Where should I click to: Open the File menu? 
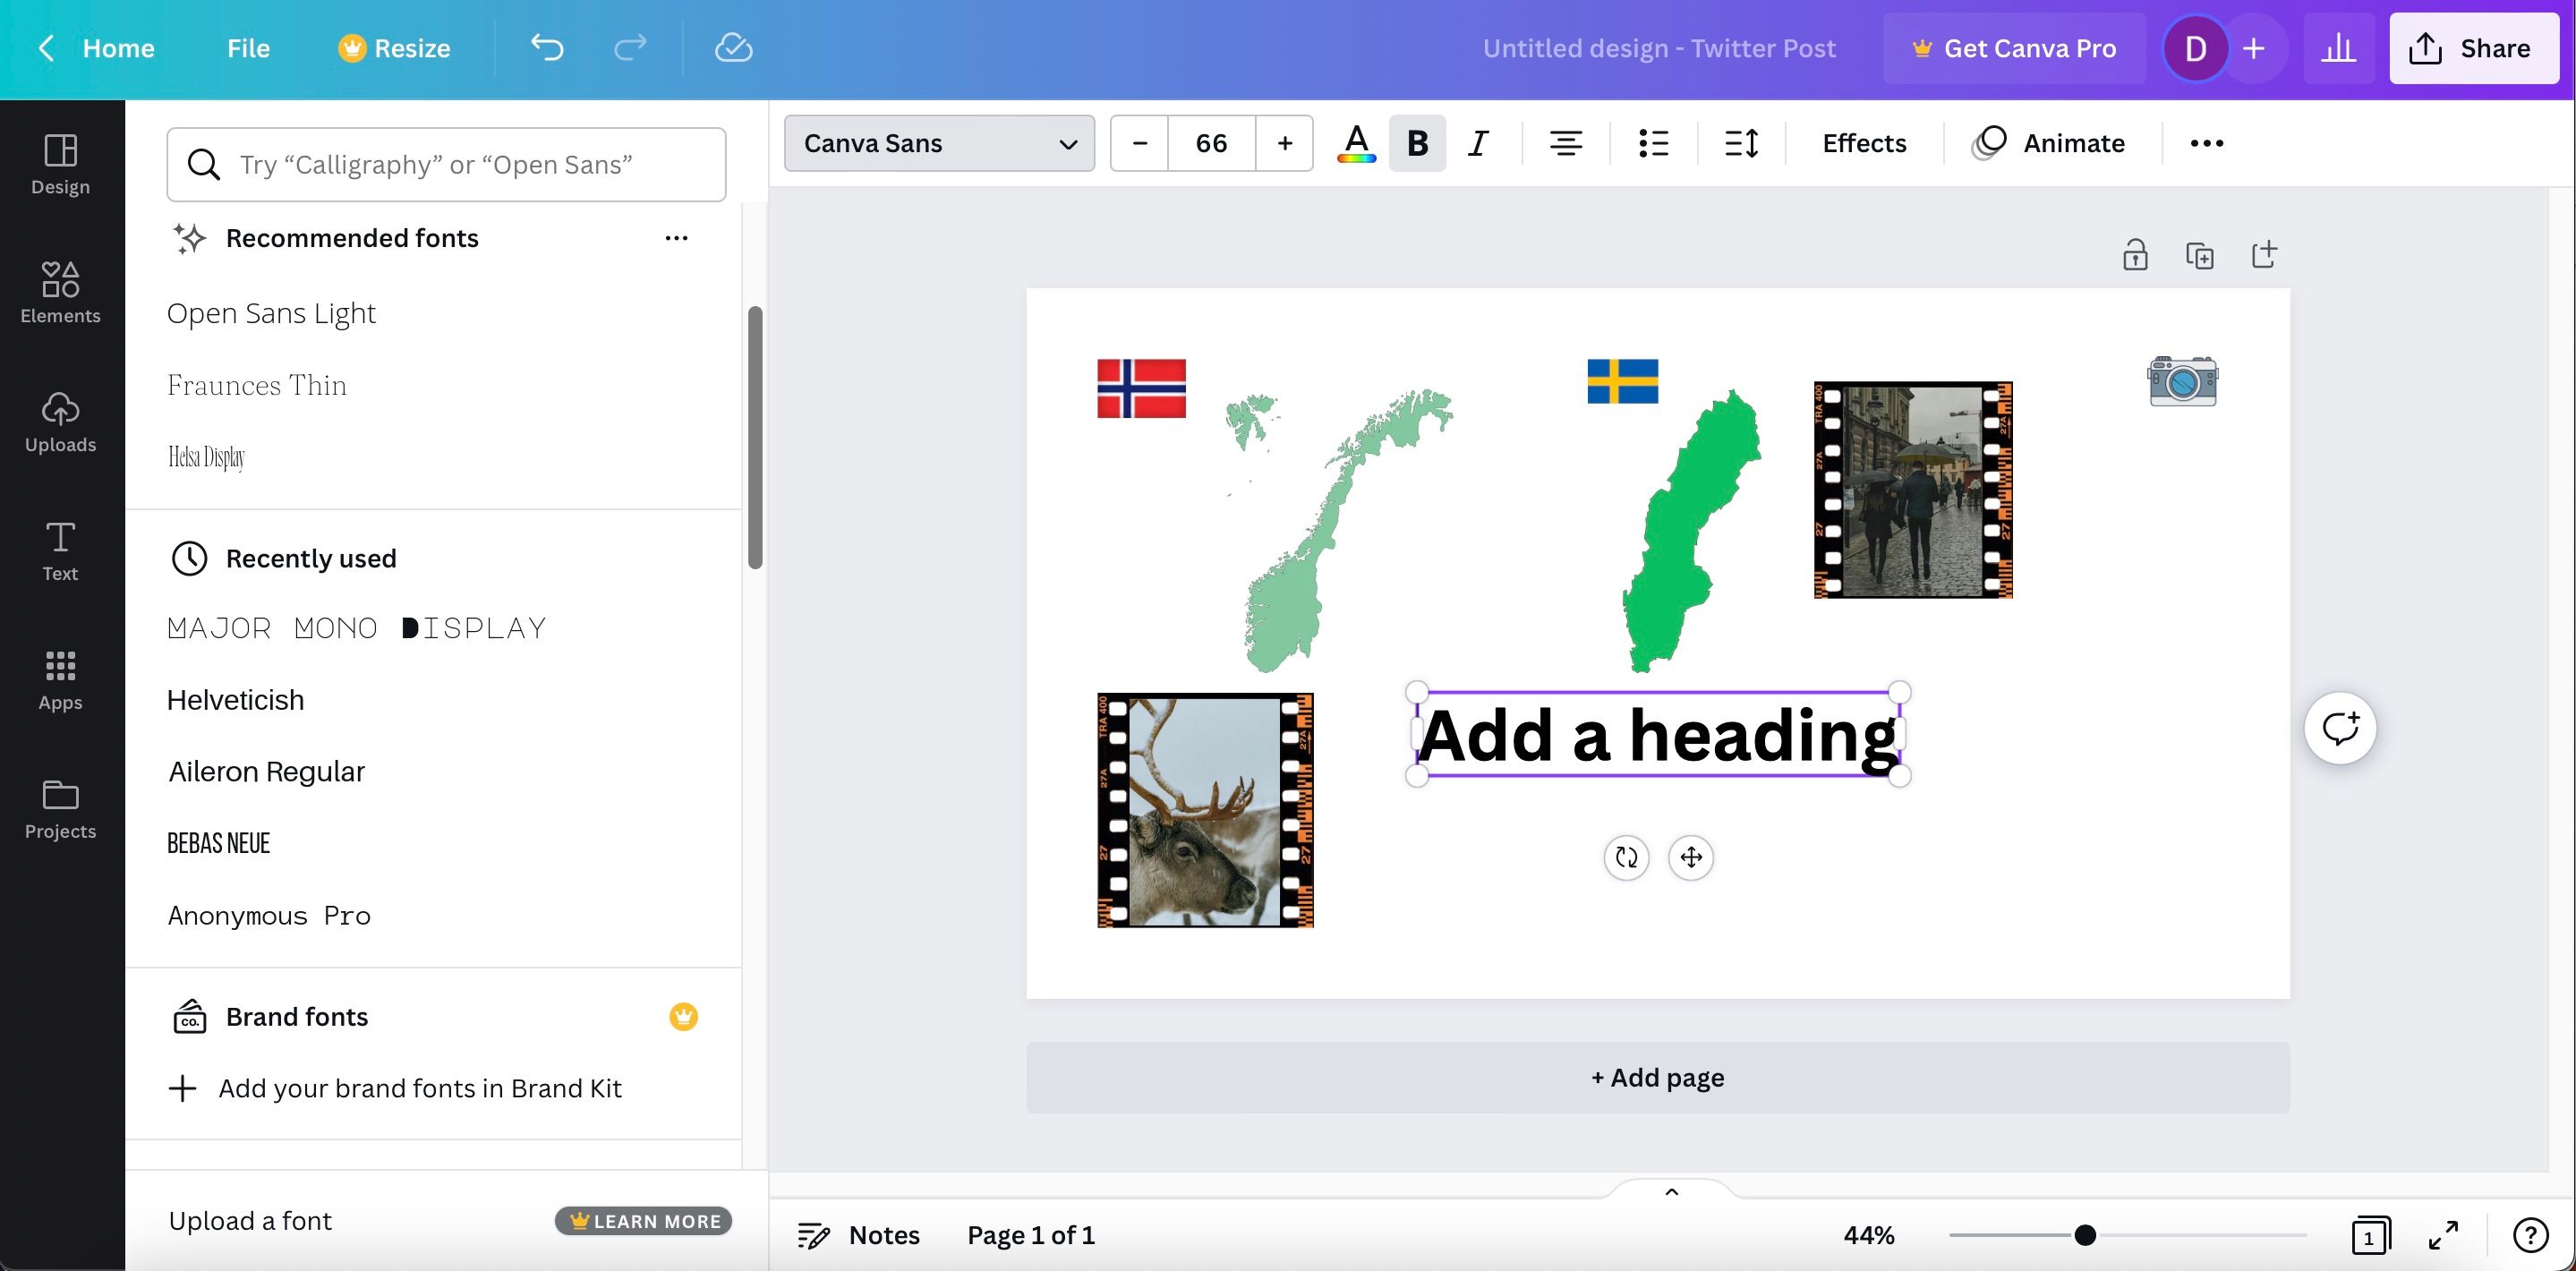248,48
